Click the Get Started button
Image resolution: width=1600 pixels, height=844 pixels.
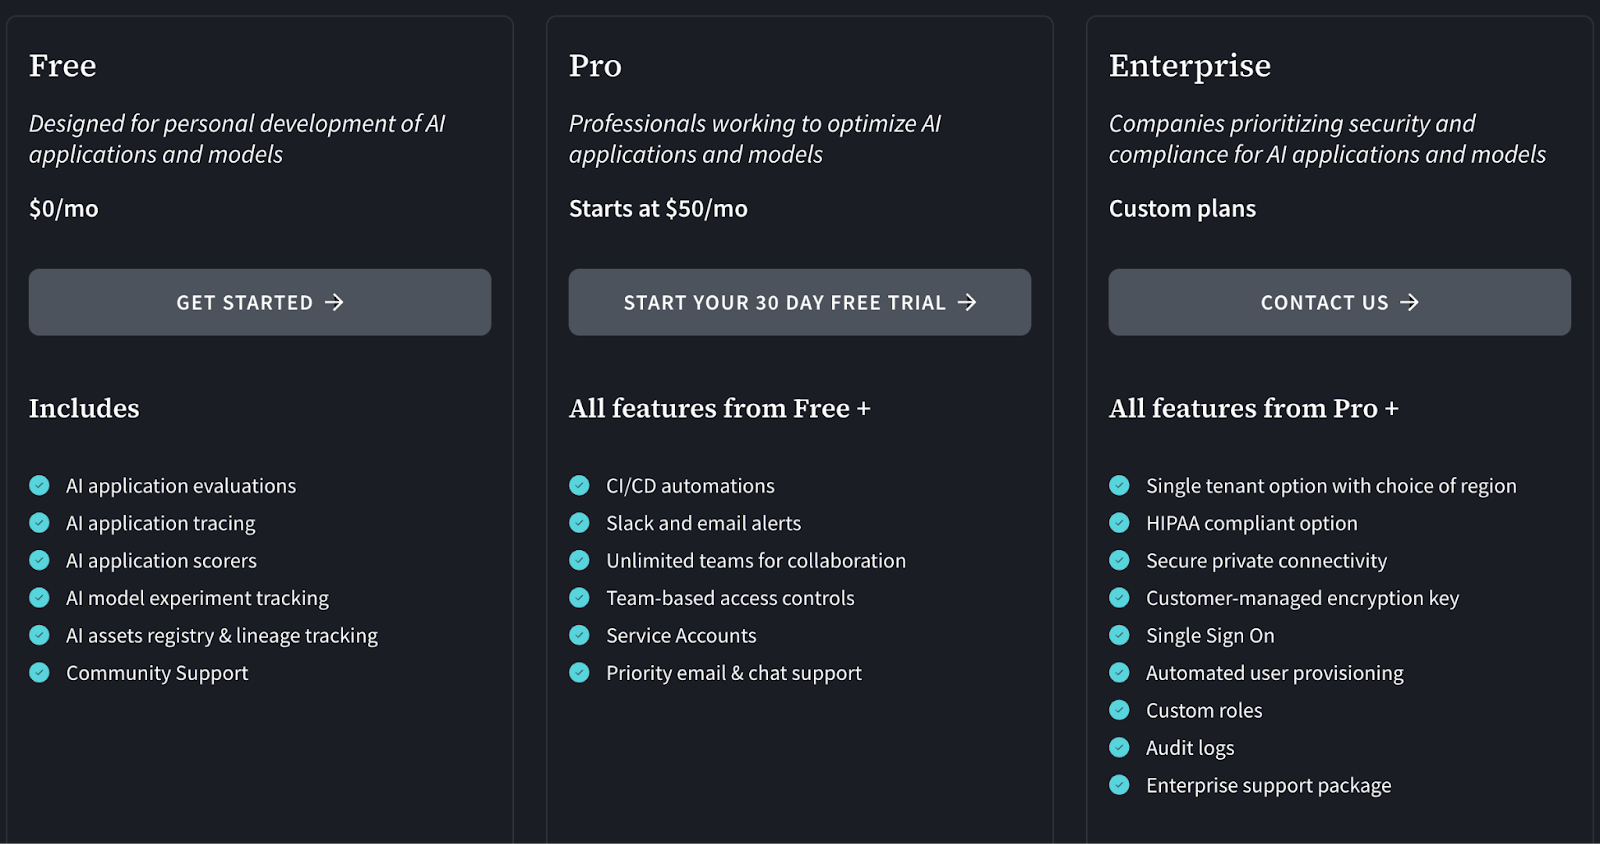[260, 302]
